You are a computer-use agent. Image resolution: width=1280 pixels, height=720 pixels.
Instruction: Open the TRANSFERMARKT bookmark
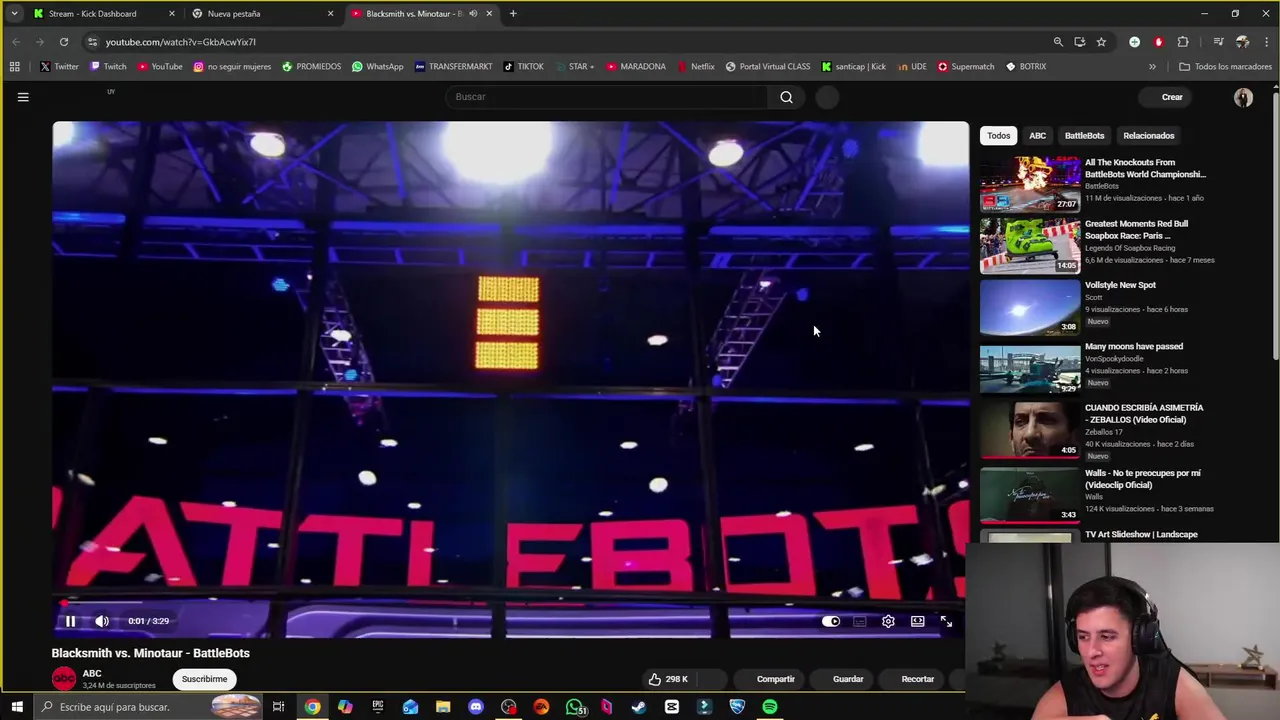pos(453,67)
